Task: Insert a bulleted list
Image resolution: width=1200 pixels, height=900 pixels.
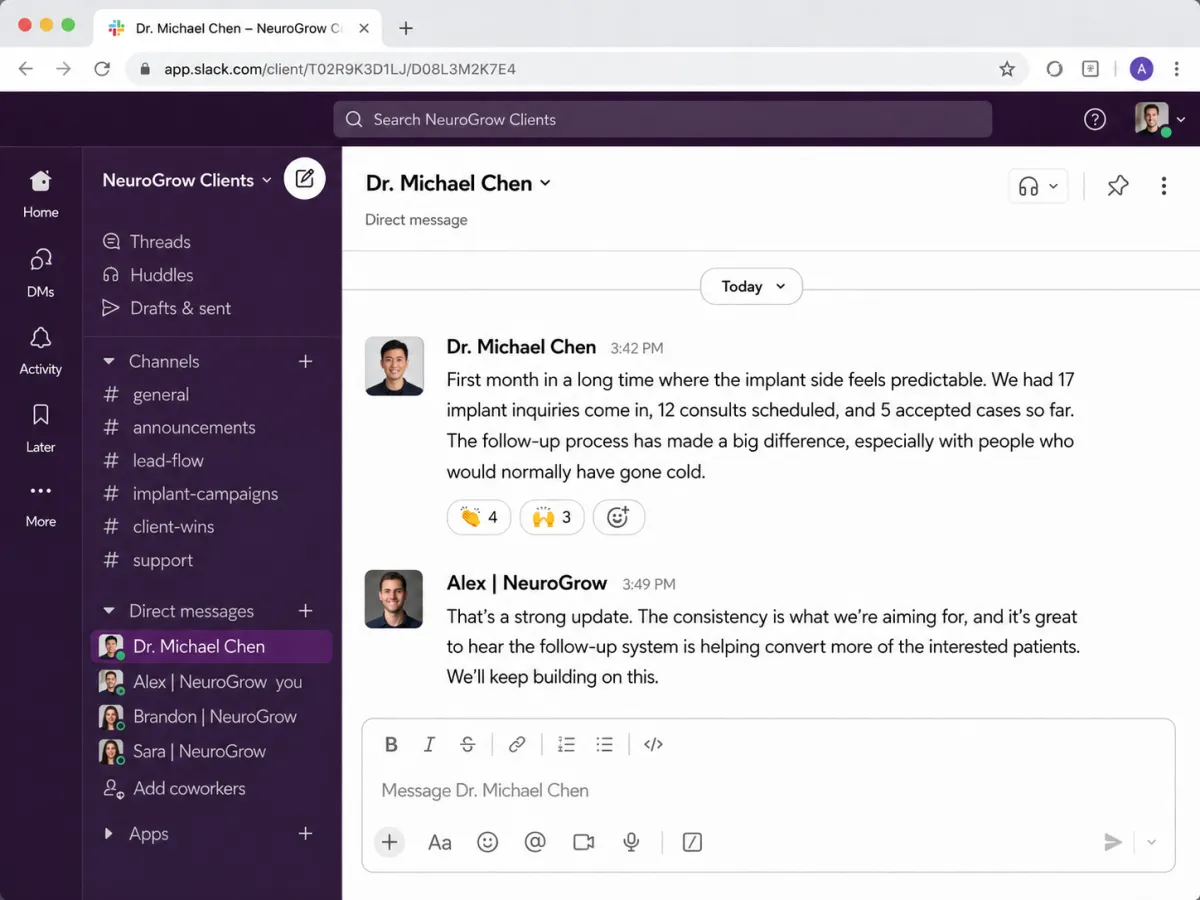Action: 604,744
